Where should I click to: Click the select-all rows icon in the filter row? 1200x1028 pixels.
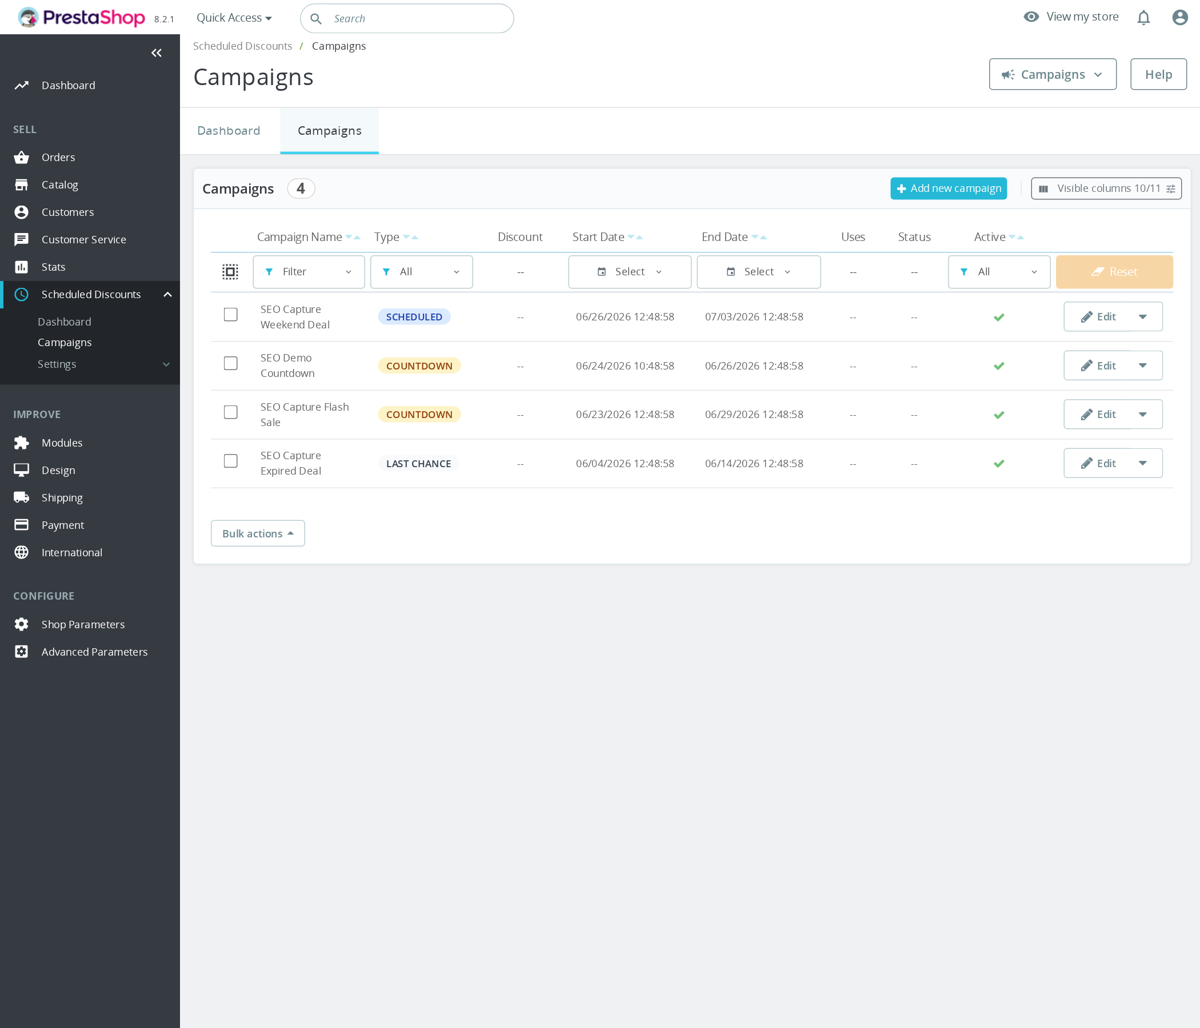230,272
